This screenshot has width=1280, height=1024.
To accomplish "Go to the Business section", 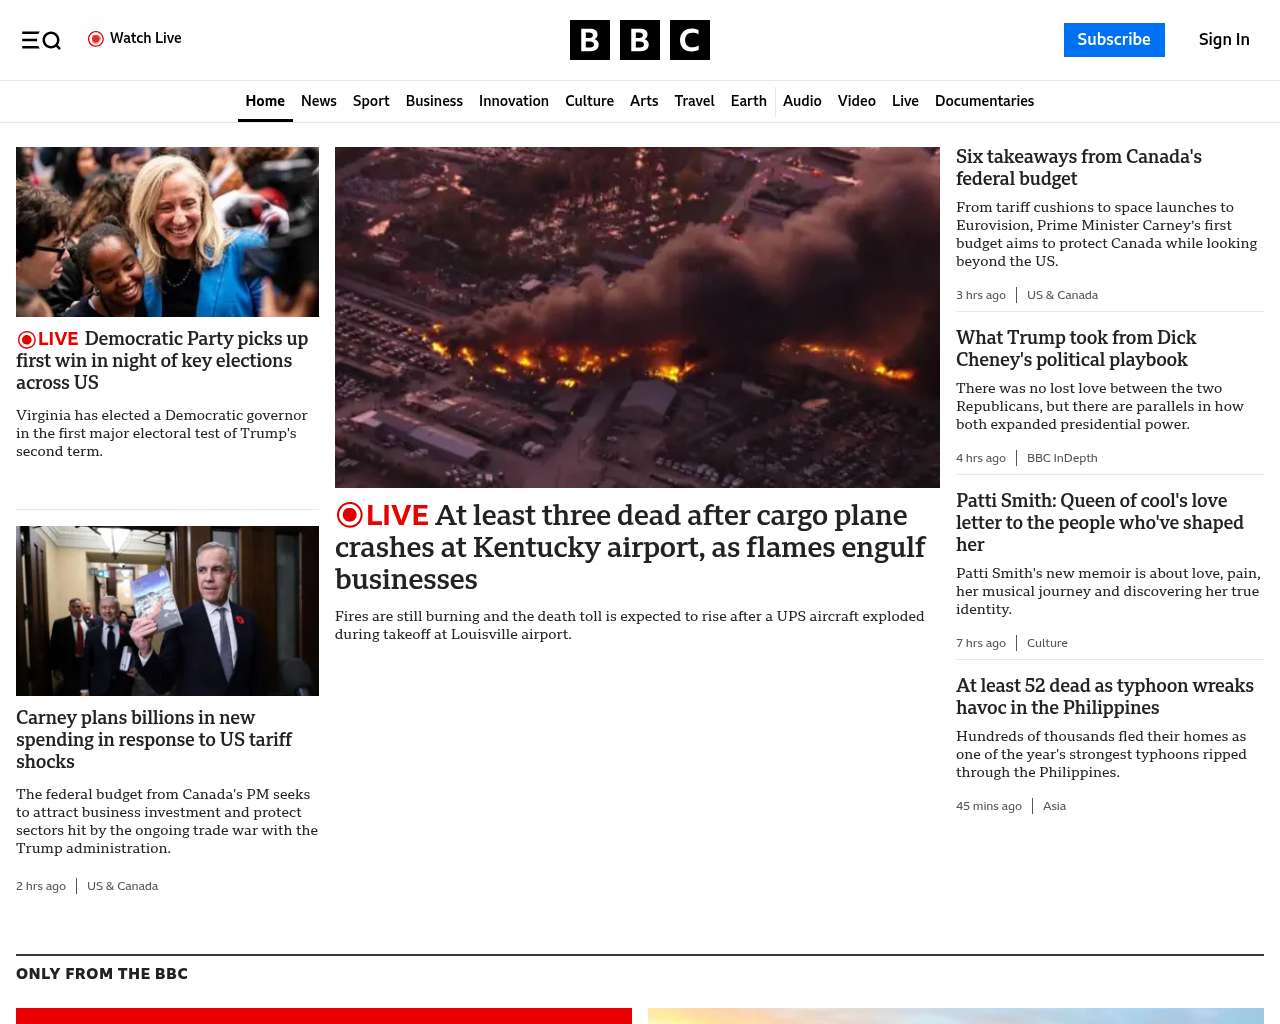I will (434, 101).
